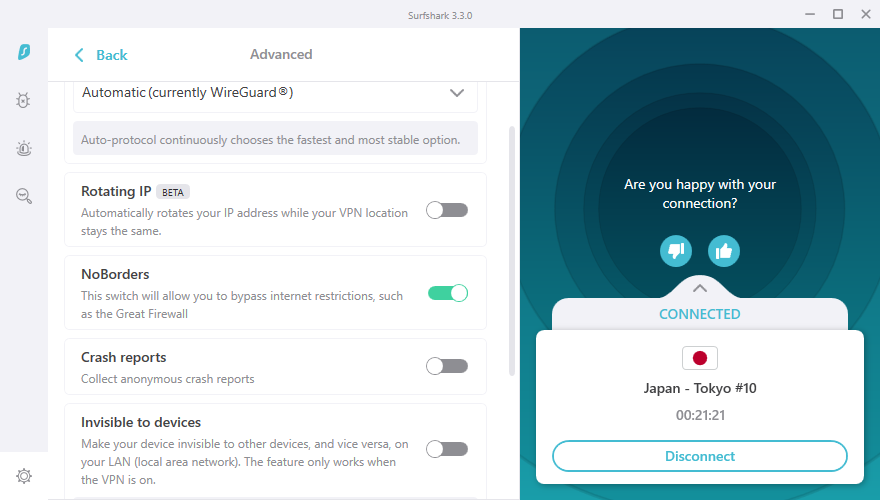Screen dimensions: 880x500
Task: Click the NoBorders heading
Action: (115, 274)
